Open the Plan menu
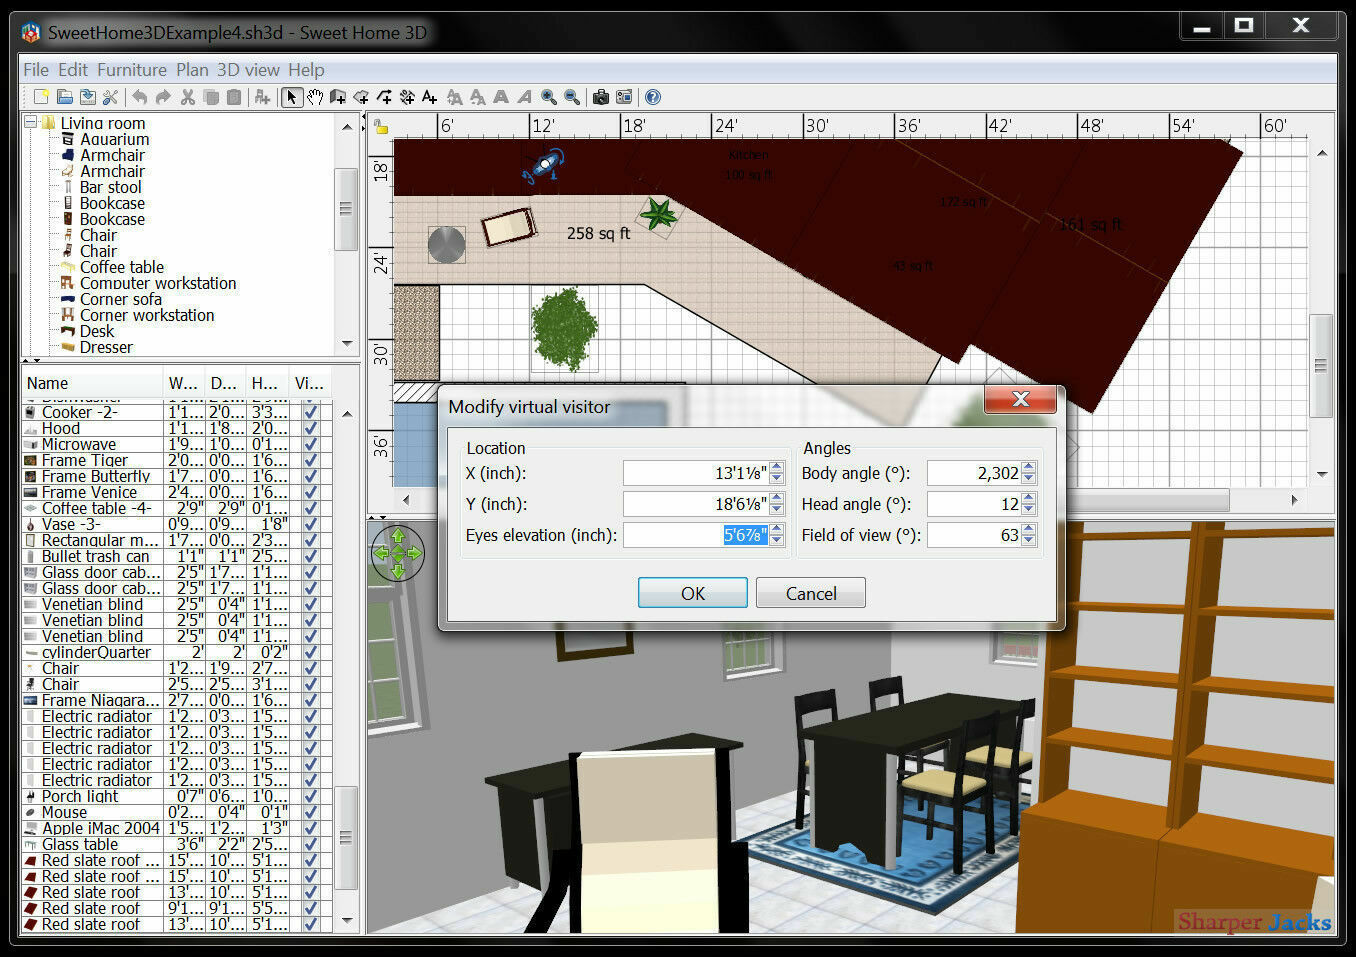The image size is (1356, 957). click(192, 70)
